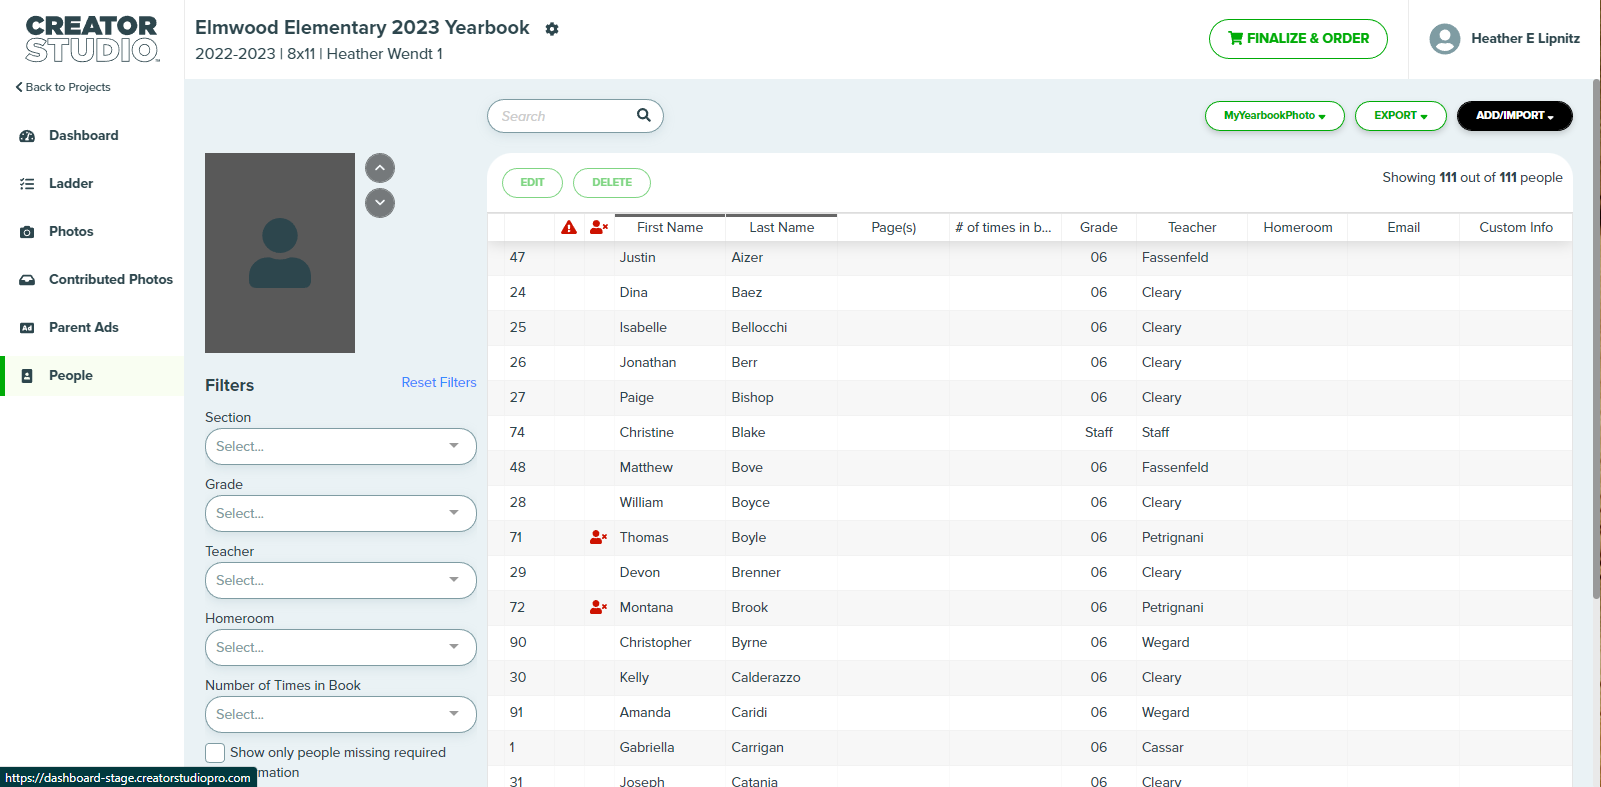
Task: Sort by First Name column header
Action: [x=670, y=227]
